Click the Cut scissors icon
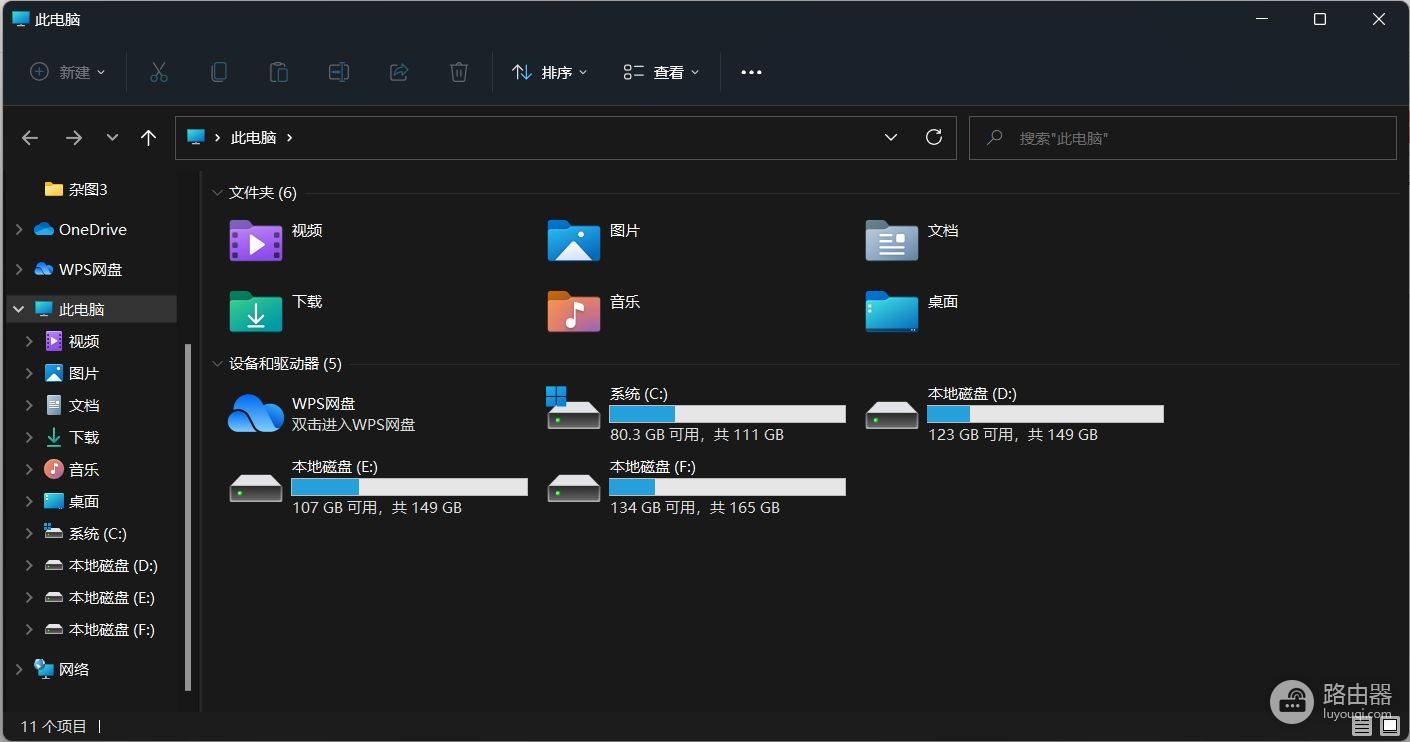1410x742 pixels. [x=158, y=72]
